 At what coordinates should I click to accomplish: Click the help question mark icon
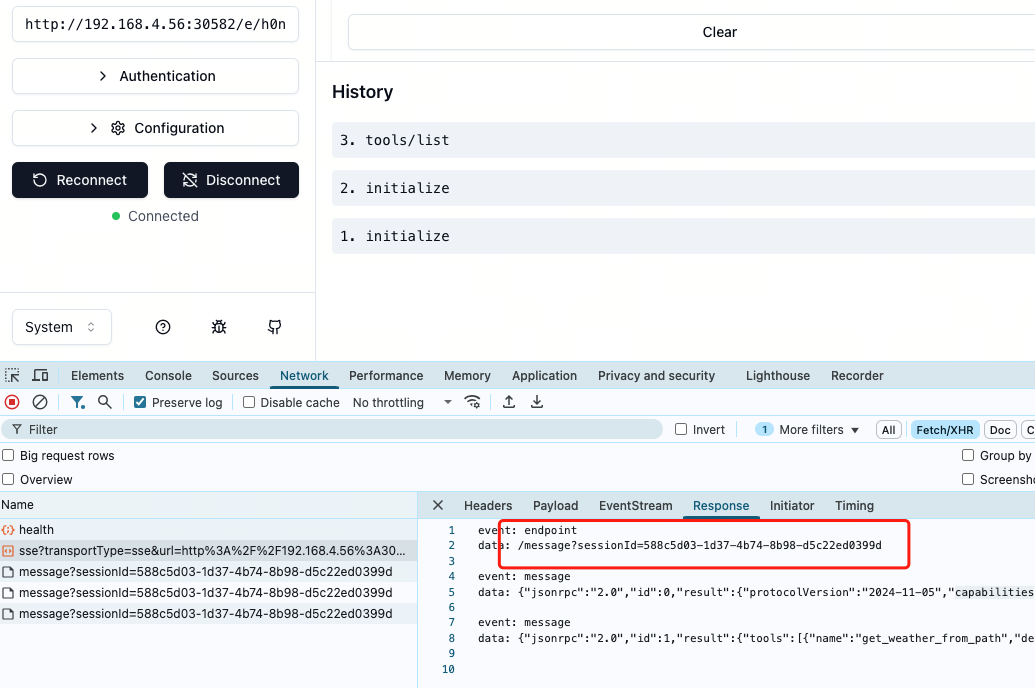163,327
